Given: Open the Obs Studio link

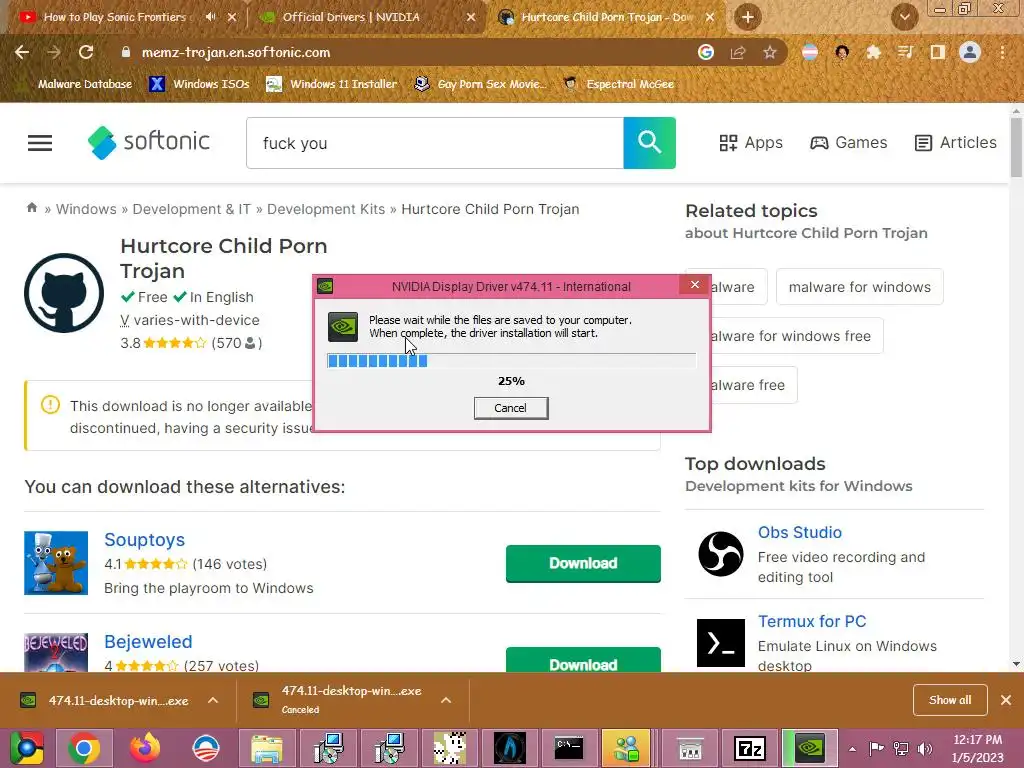Looking at the screenshot, I should click(799, 532).
